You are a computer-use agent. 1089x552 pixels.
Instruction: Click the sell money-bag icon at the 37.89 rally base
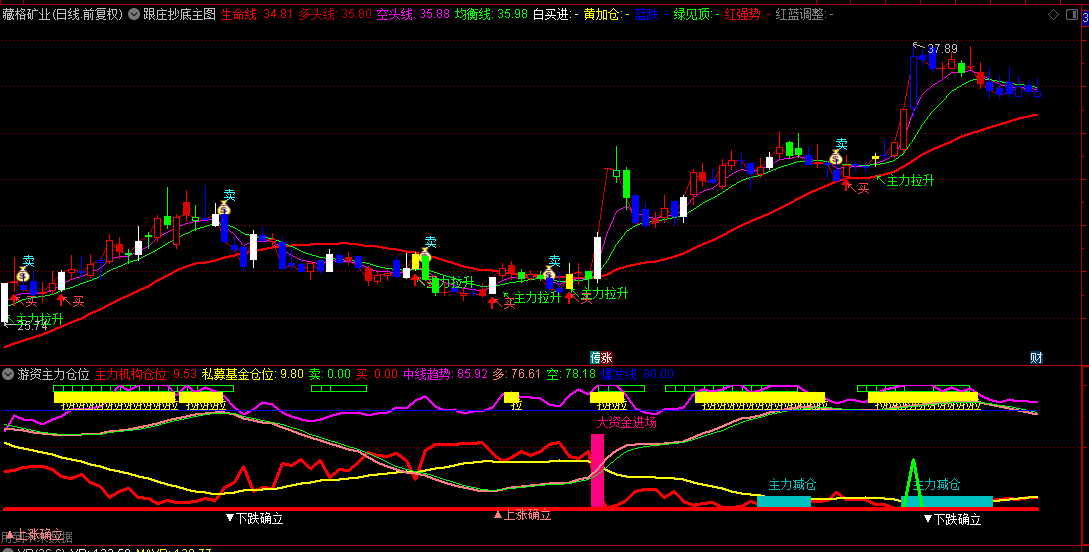coord(835,159)
